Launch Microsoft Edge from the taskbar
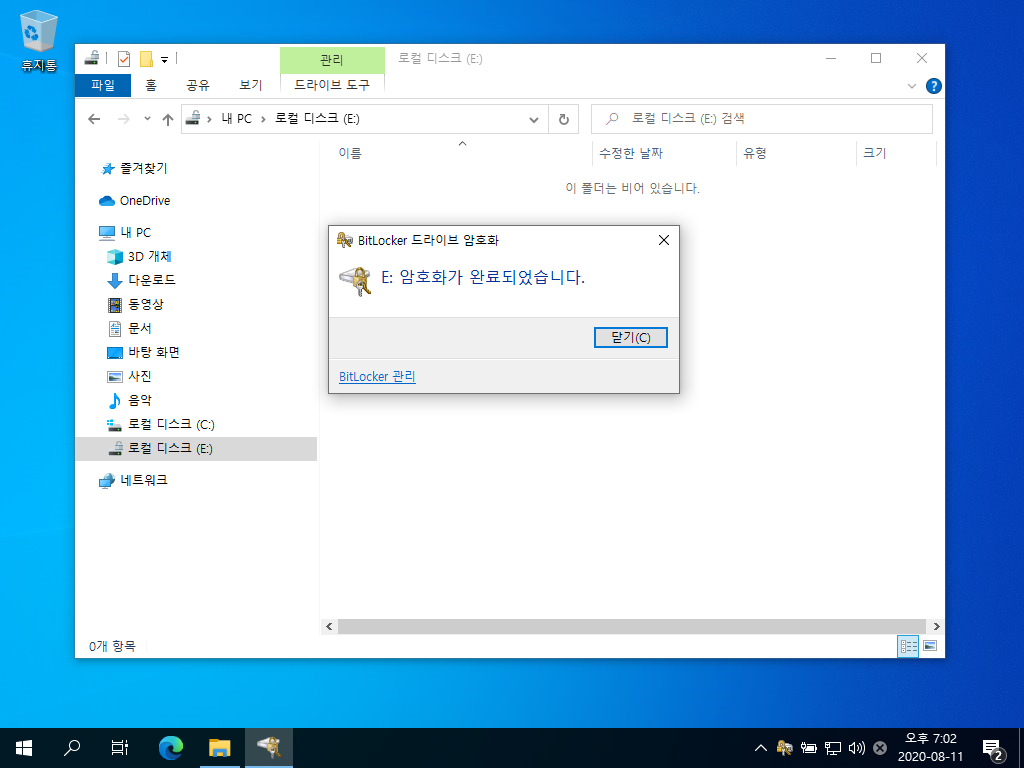Screen dimensions: 1024x768 click(171, 748)
